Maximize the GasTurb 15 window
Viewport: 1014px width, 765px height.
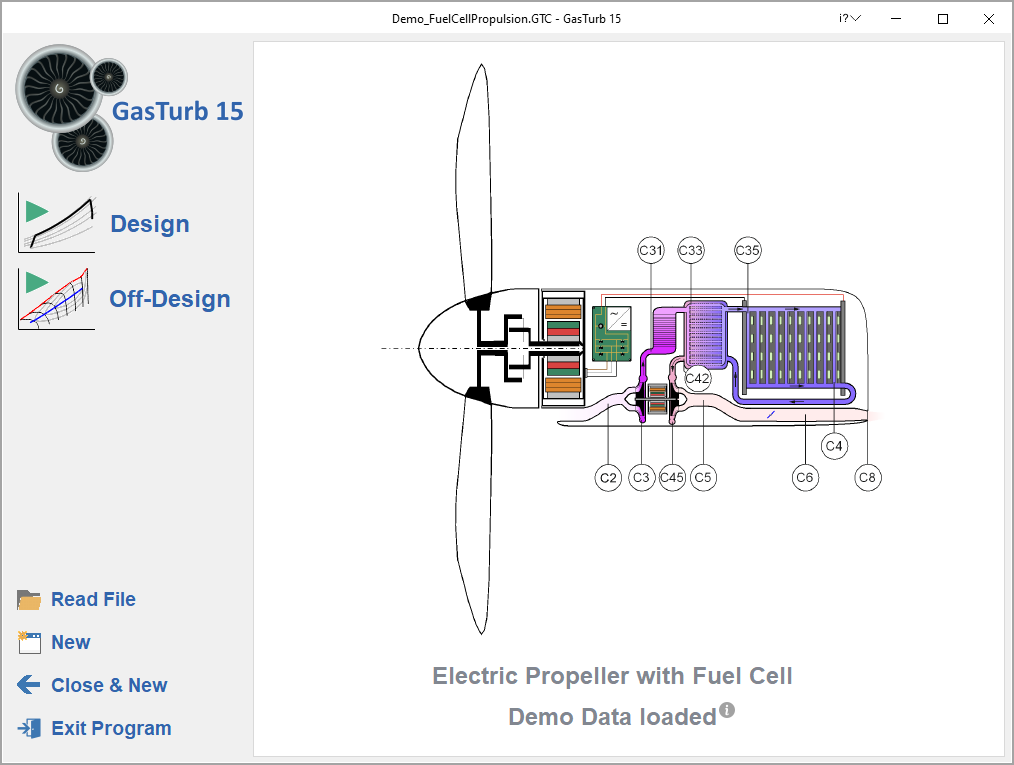pyautogui.click(x=943, y=19)
